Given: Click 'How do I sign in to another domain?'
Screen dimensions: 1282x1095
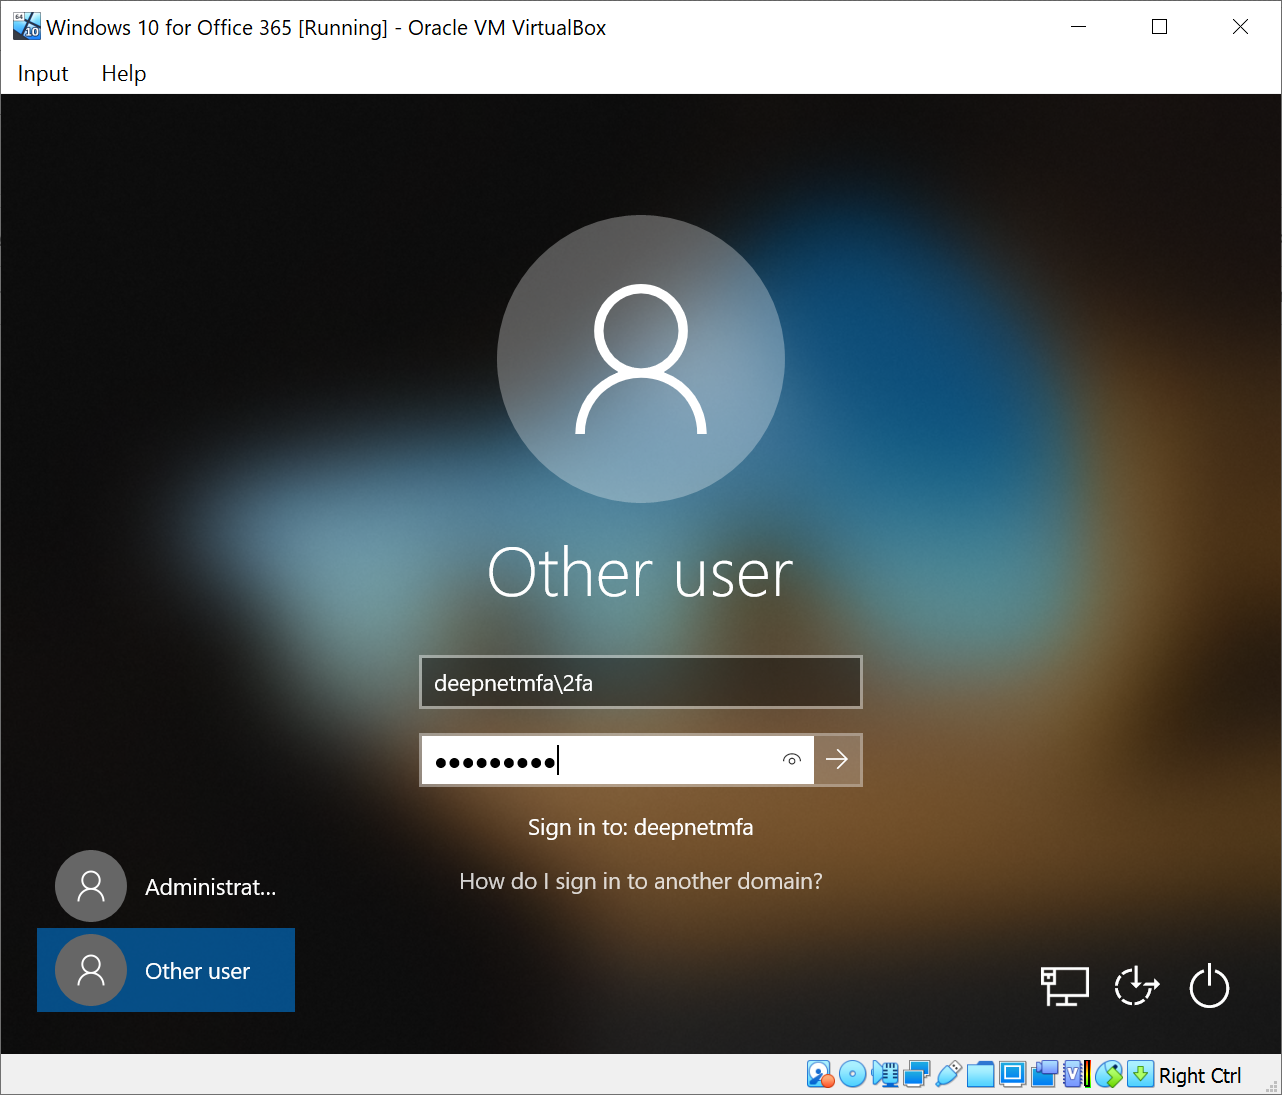Looking at the screenshot, I should (640, 881).
